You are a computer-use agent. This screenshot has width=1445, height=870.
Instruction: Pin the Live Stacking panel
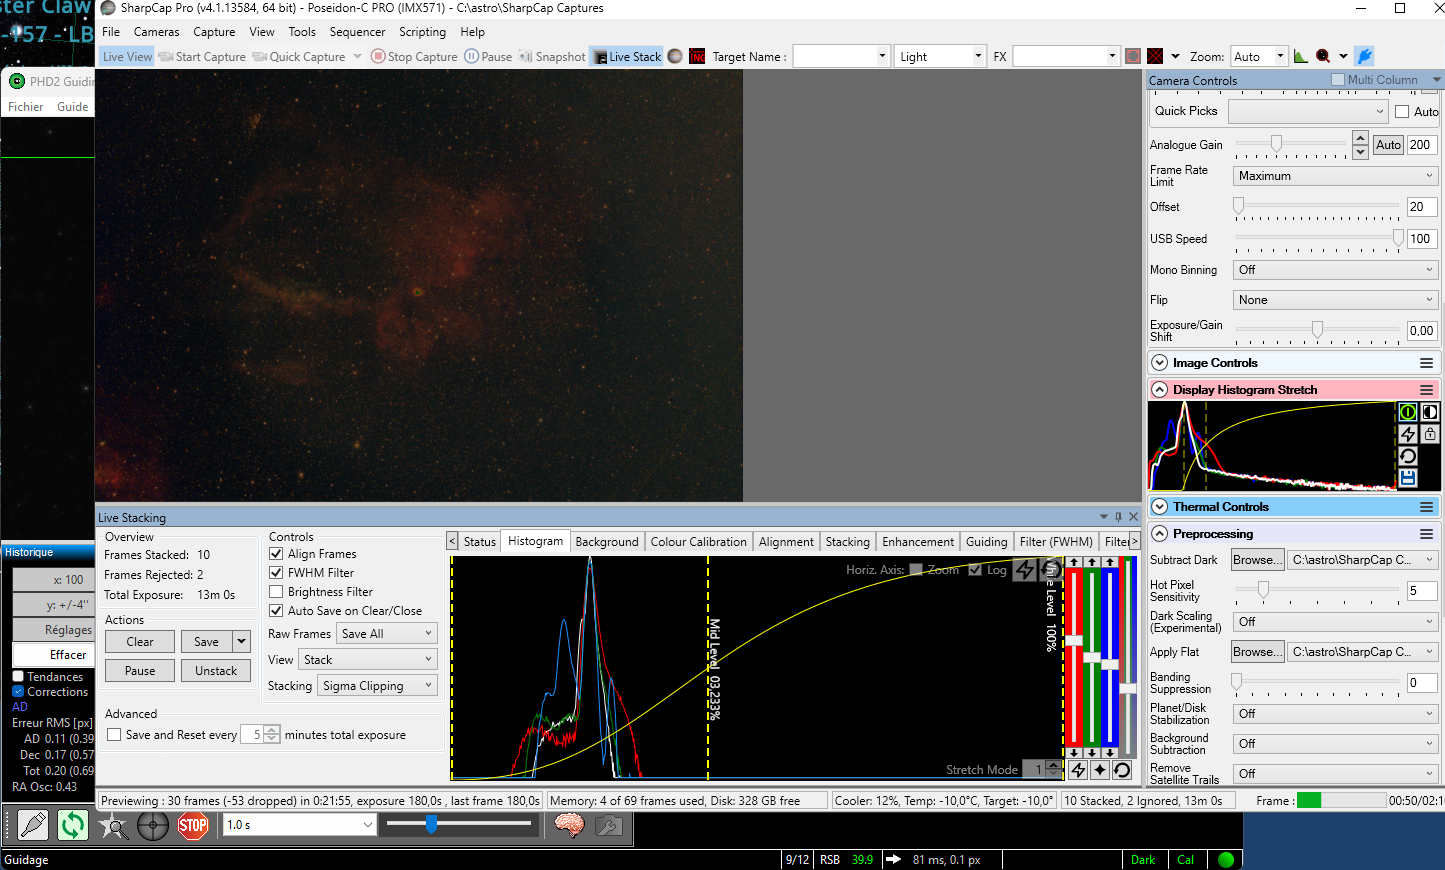pos(1118,517)
